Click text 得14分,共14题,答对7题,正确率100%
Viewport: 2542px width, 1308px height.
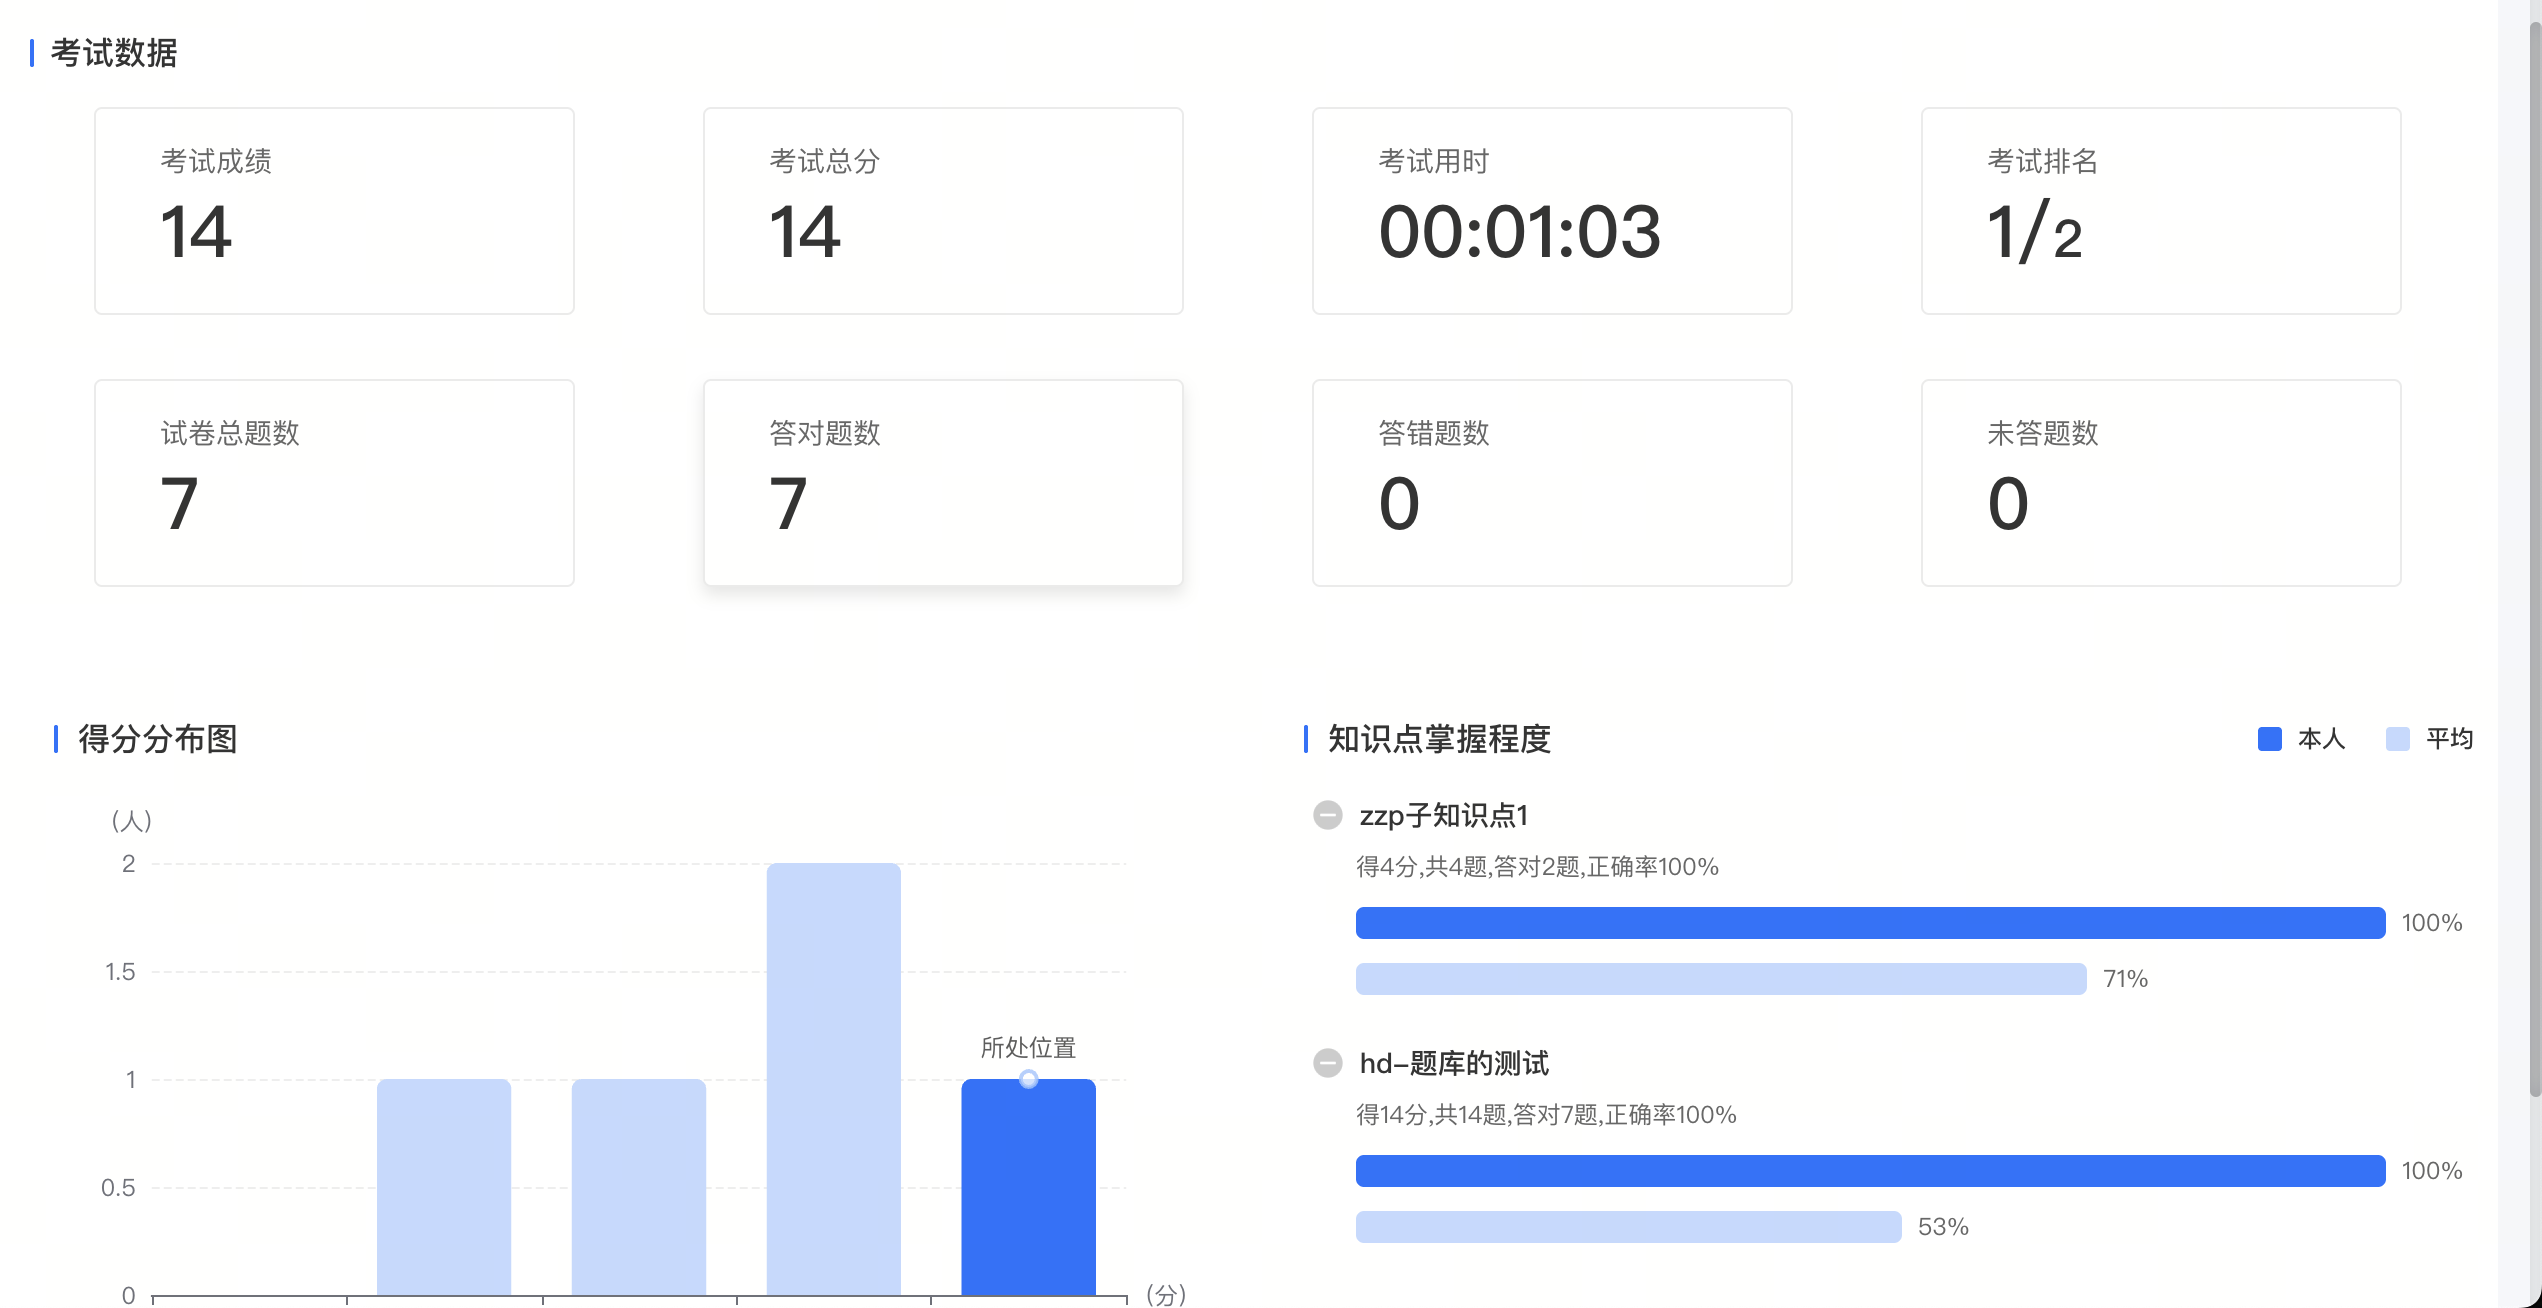(1546, 1115)
